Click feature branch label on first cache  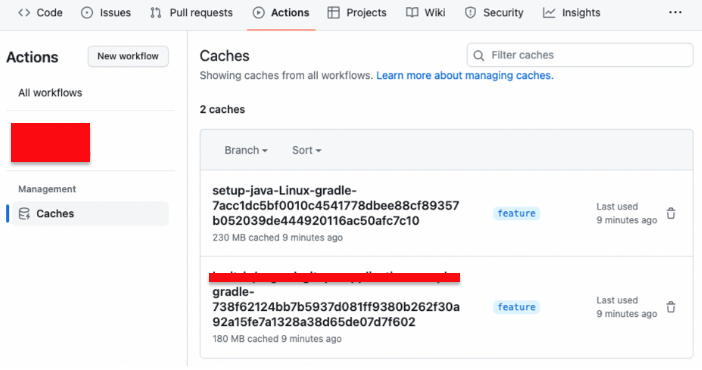pyautogui.click(x=516, y=213)
